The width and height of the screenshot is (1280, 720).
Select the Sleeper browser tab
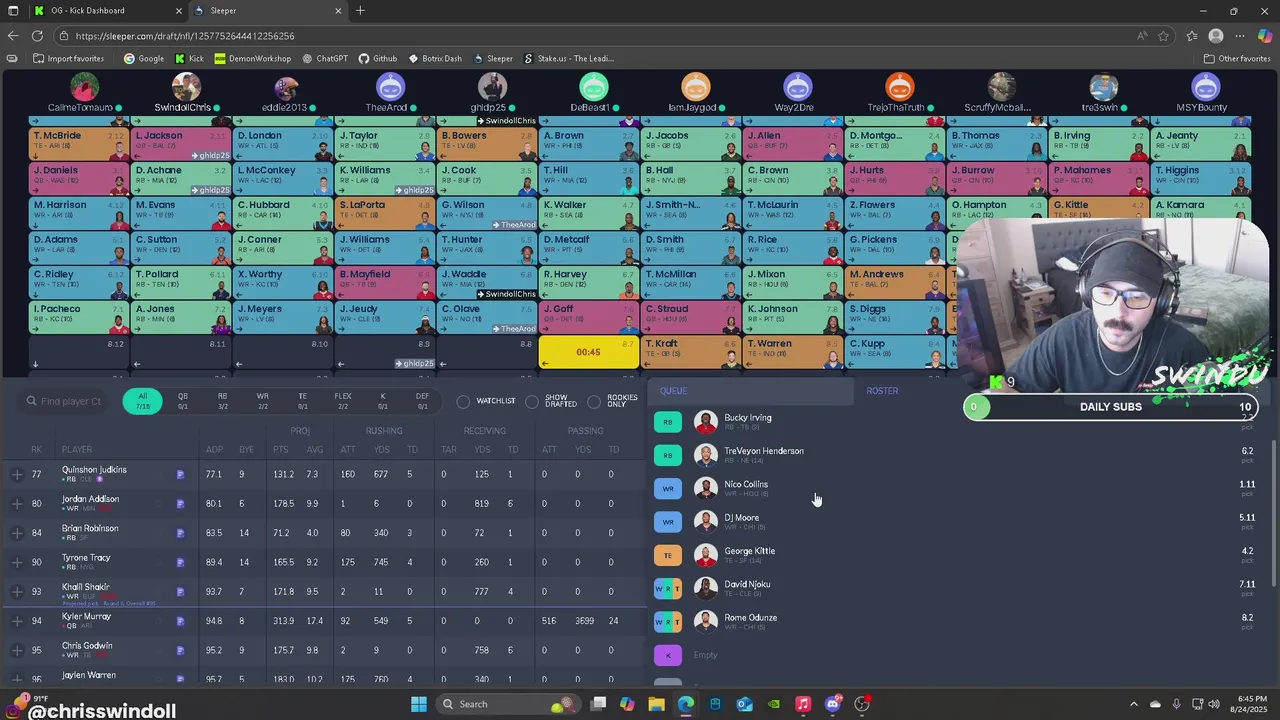268,11
